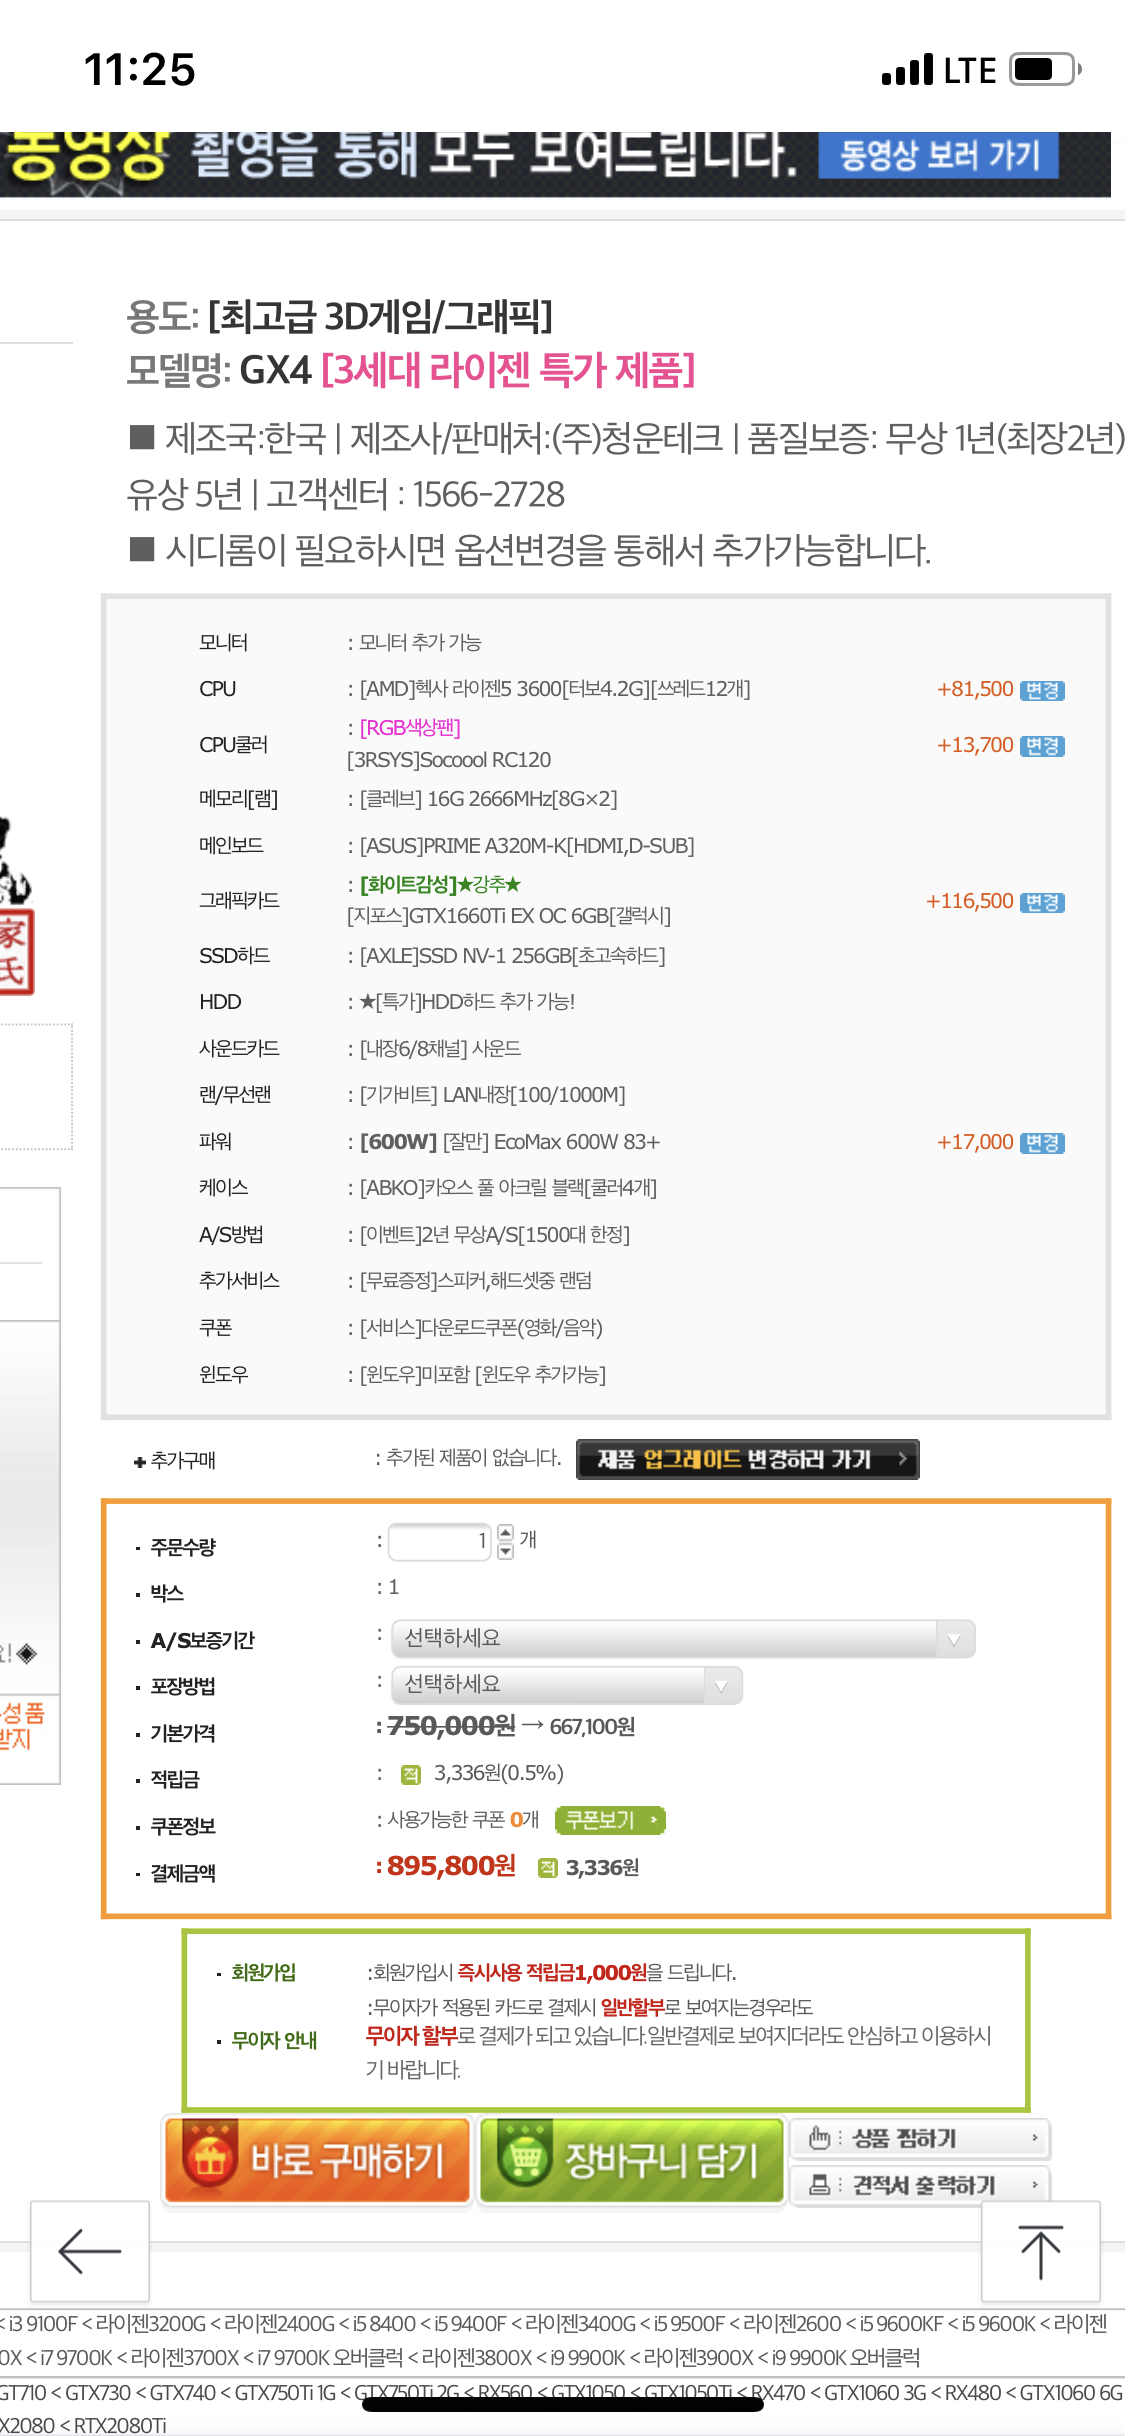This screenshot has width=1125, height=2436.
Task: Tap the cellular signal bars icon
Action: [x=907, y=70]
